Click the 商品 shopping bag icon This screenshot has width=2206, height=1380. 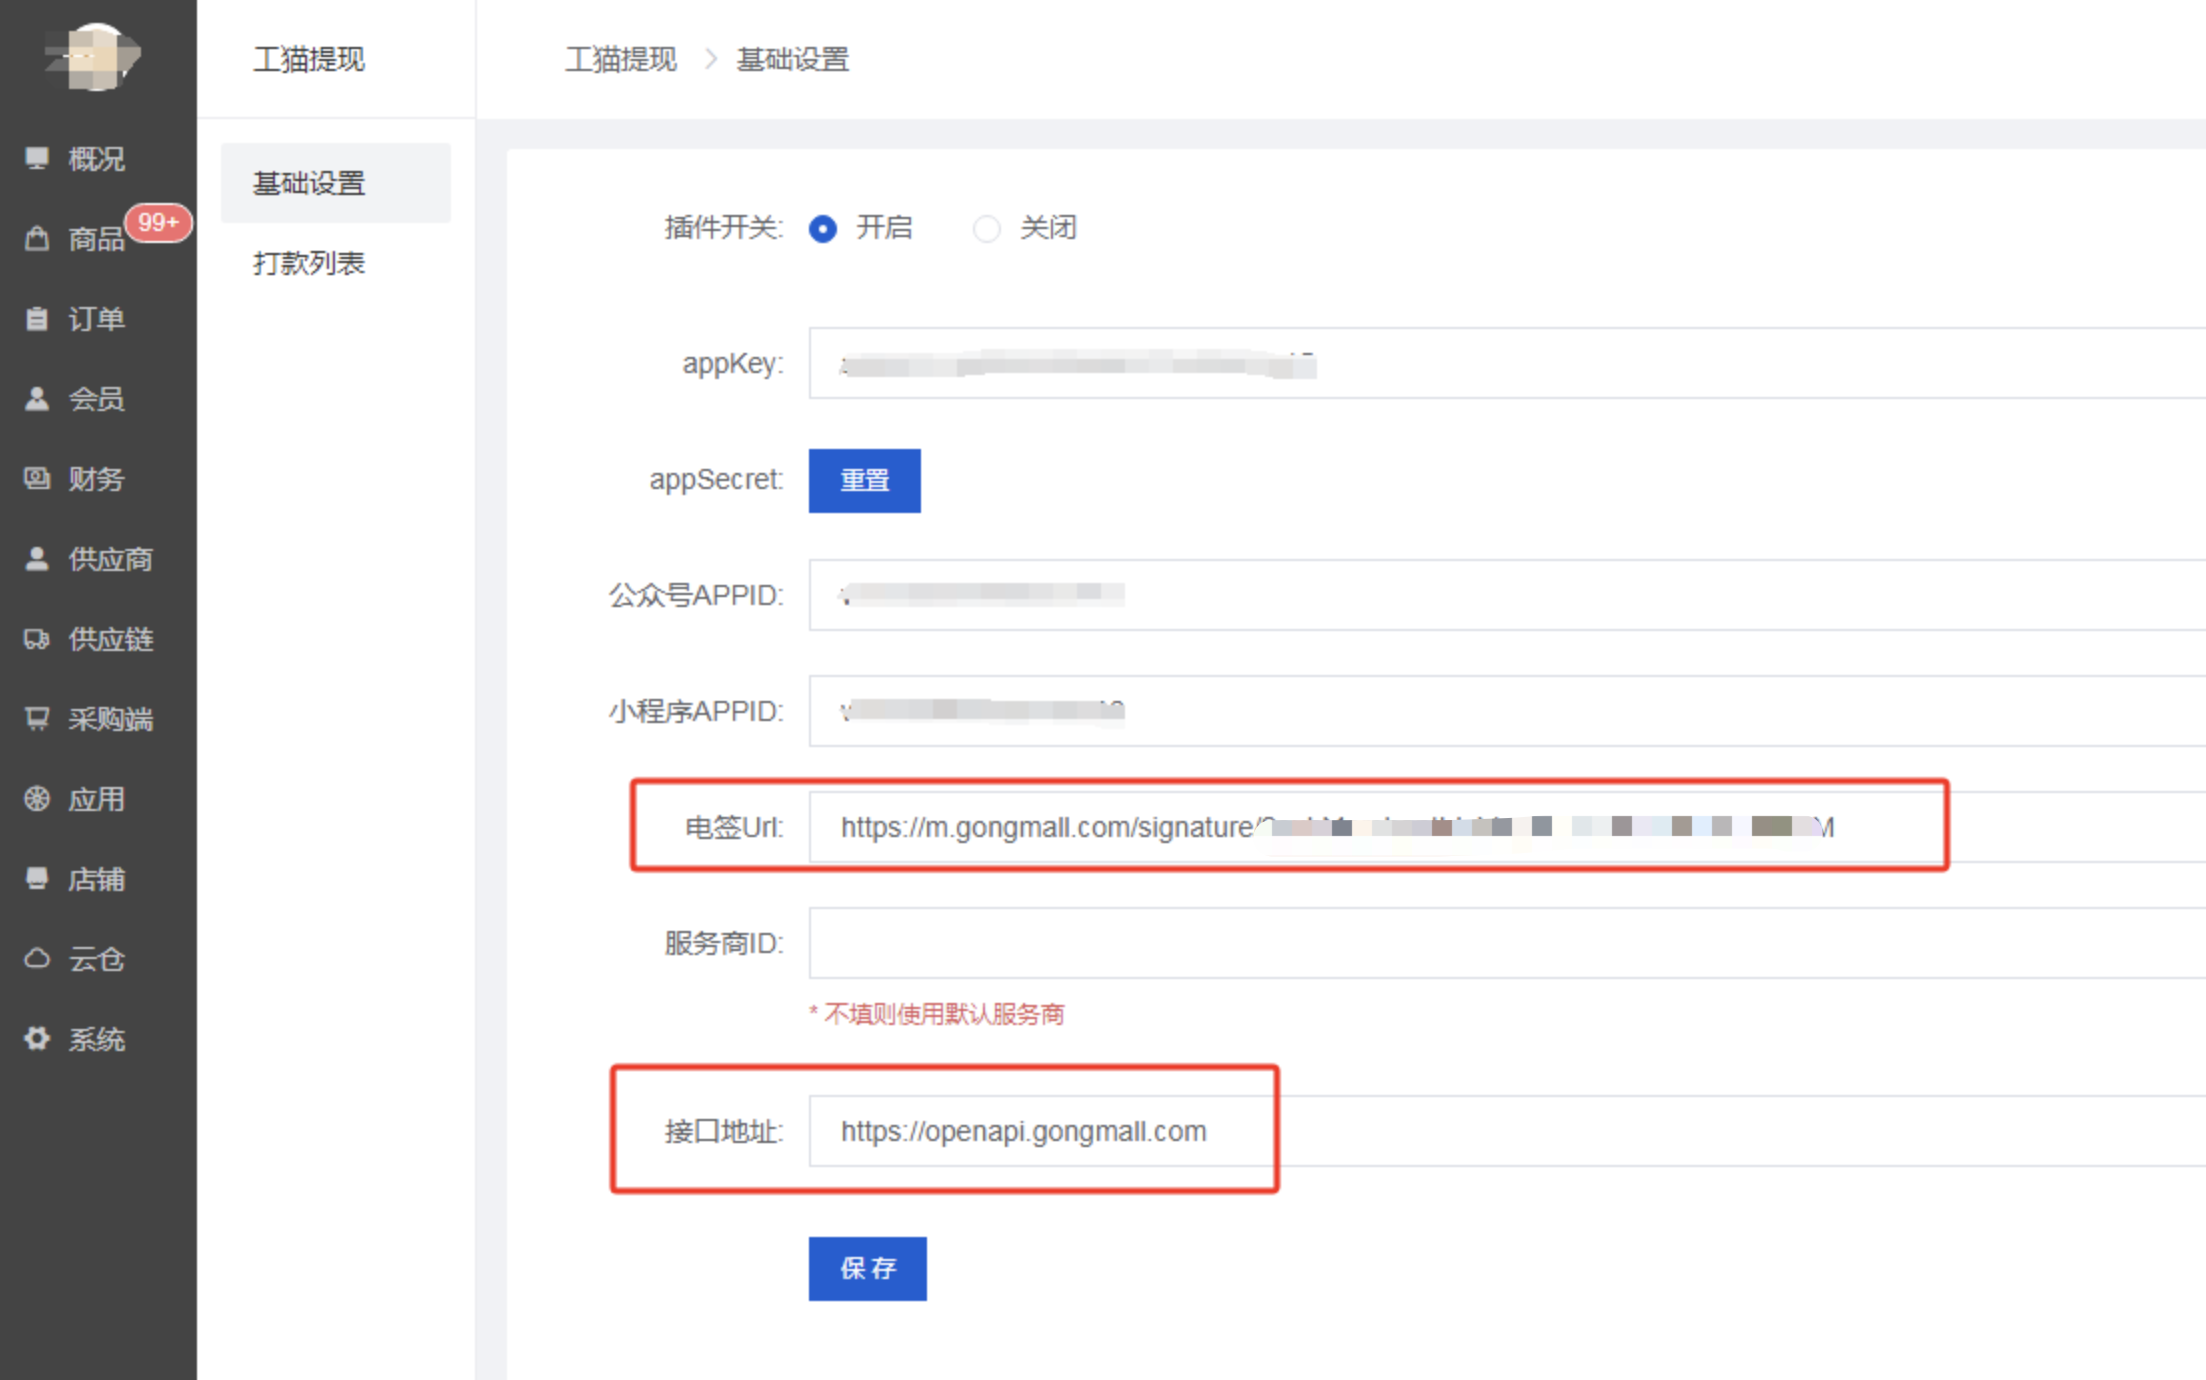point(37,238)
